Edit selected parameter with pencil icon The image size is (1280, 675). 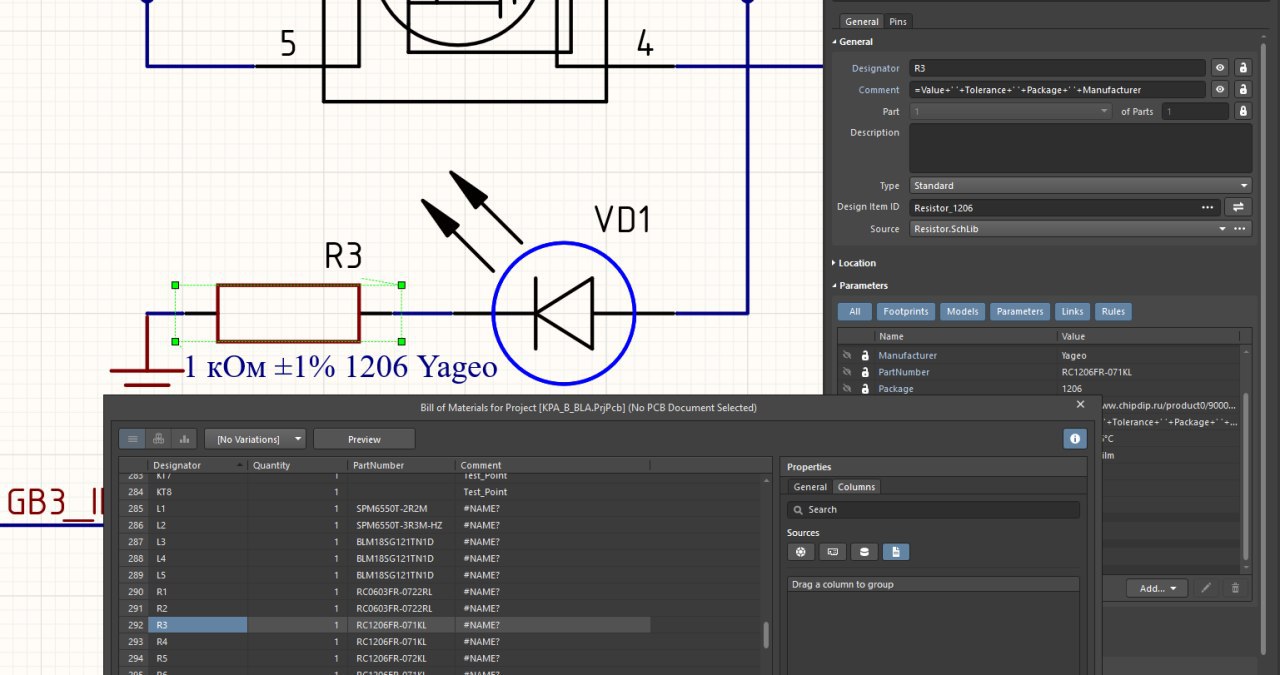[x=1206, y=588]
